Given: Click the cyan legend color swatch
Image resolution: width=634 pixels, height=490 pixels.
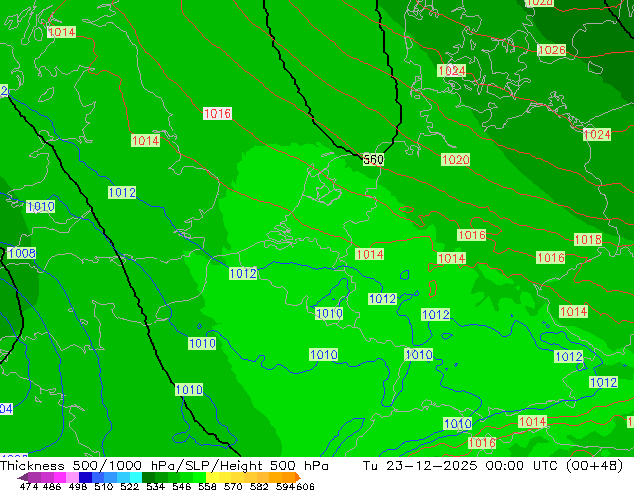Looking at the screenshot, I should point(136,477).
